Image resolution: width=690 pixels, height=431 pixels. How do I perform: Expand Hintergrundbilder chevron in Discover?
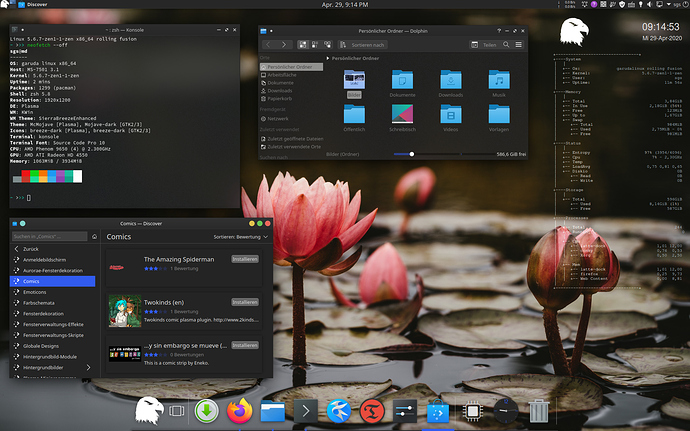pos(88,367)
